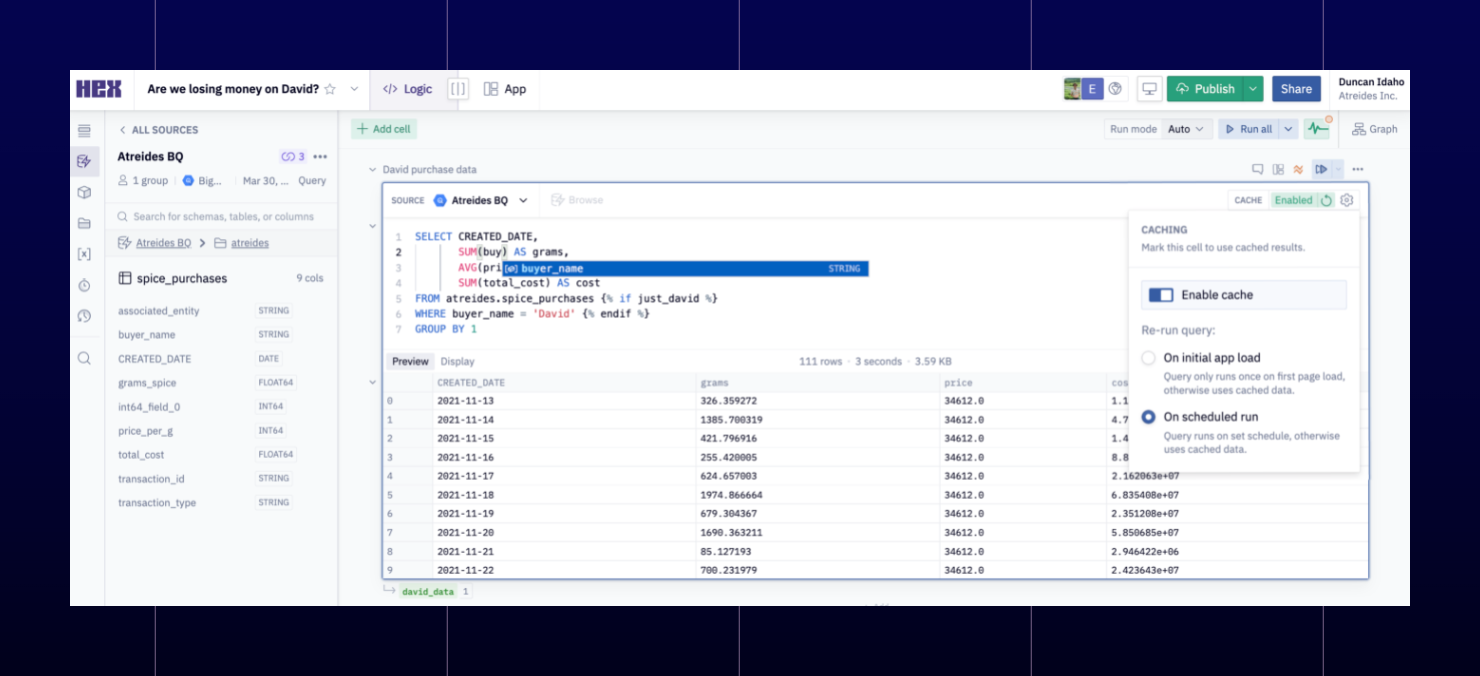Click the cache refresh circular arrow icon
The height and width of the screenshot is (676, 1480).
(1326, 200)
